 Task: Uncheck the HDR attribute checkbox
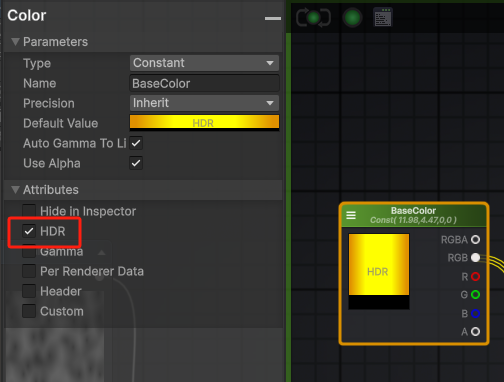(x=29, y=231)
